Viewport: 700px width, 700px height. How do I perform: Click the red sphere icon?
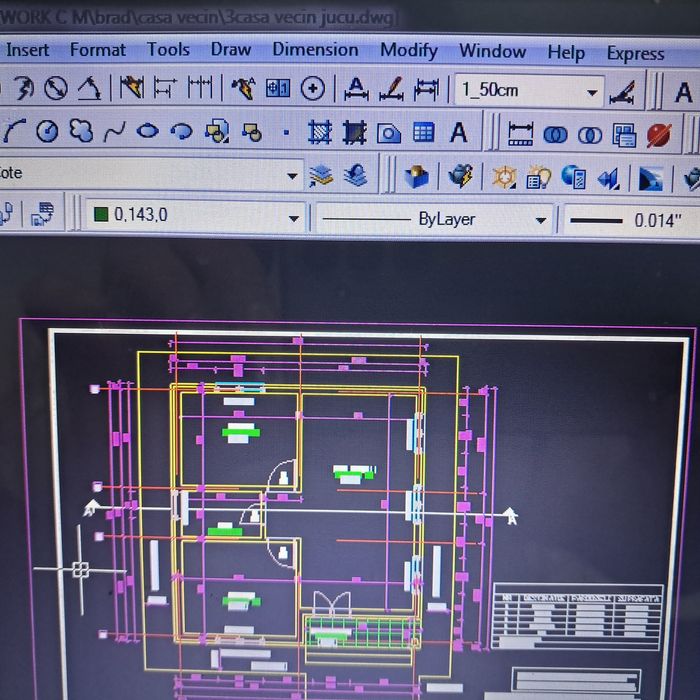pyautogui.click(x=659, y=136)
